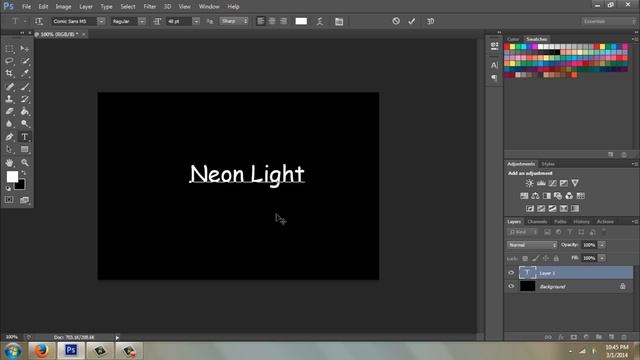This screenshot has height=360, width=640.
Task: Open the font style Regular dropdown
Action: 142,21
